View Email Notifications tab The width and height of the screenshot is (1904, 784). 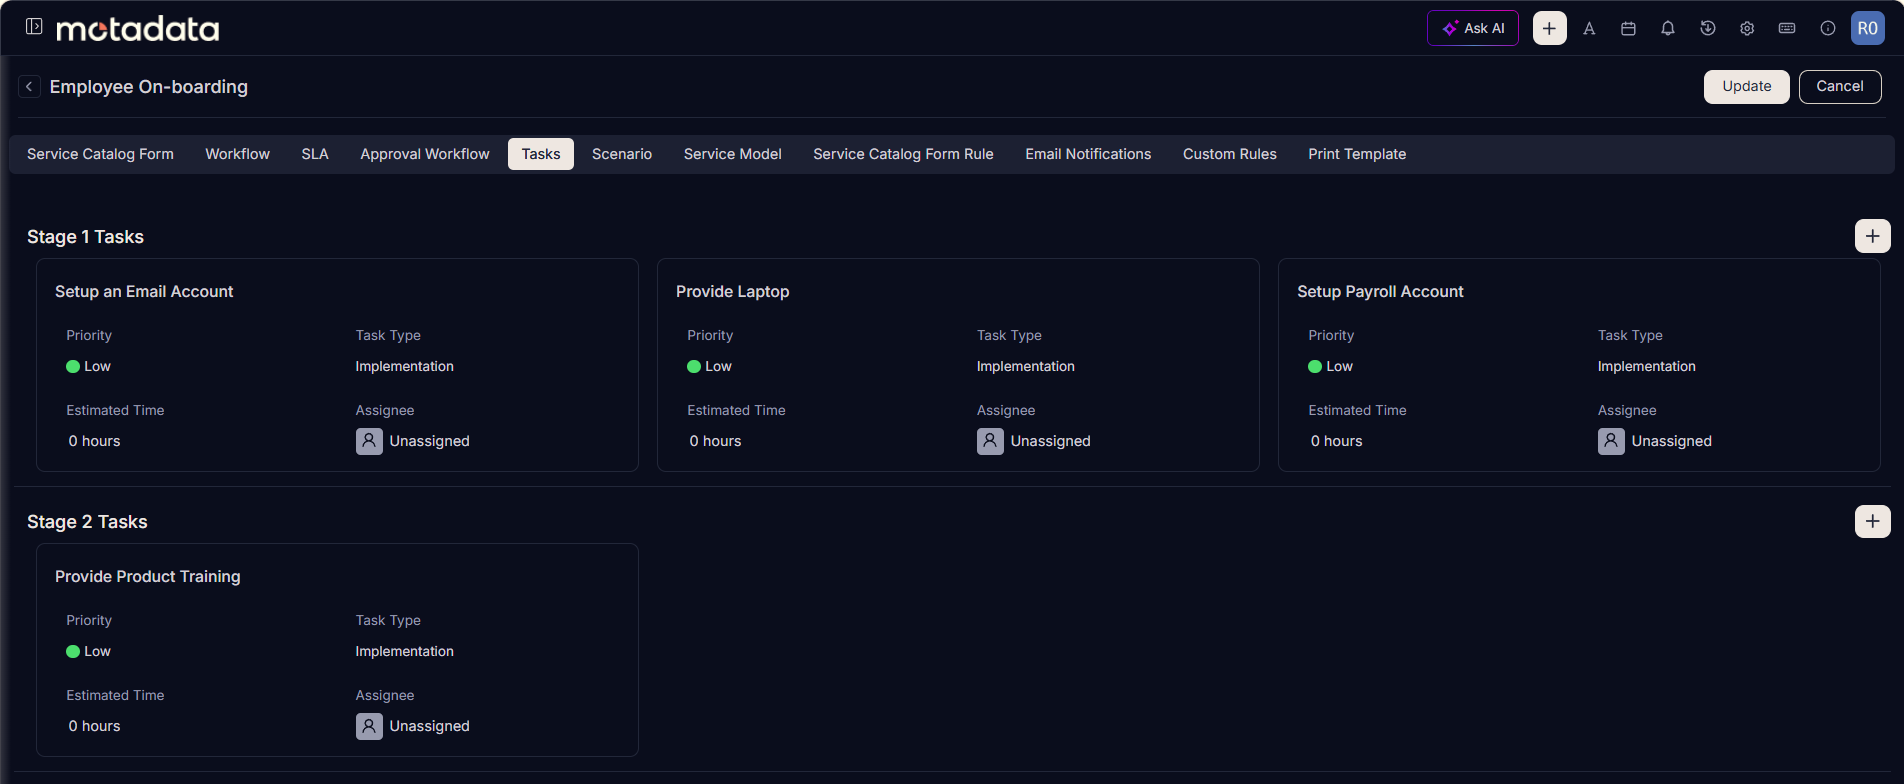point(1088,154)
